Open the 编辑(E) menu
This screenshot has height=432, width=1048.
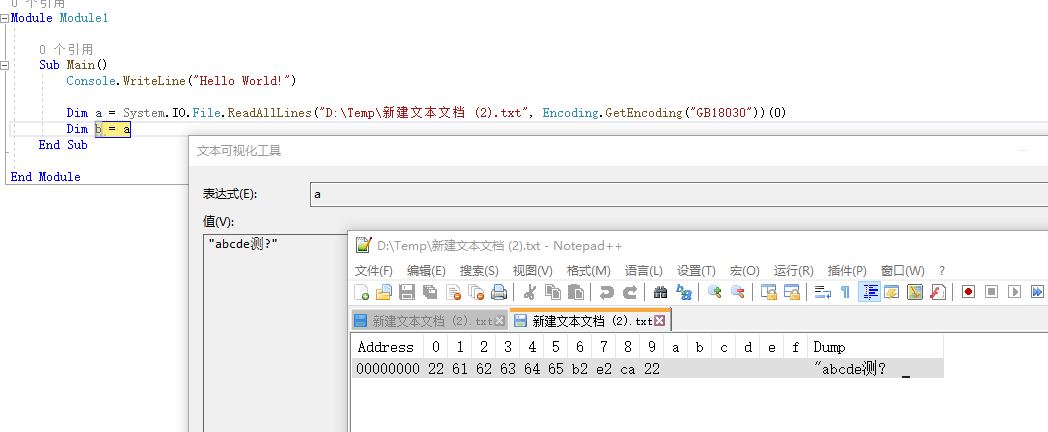(x=426, y=271)
